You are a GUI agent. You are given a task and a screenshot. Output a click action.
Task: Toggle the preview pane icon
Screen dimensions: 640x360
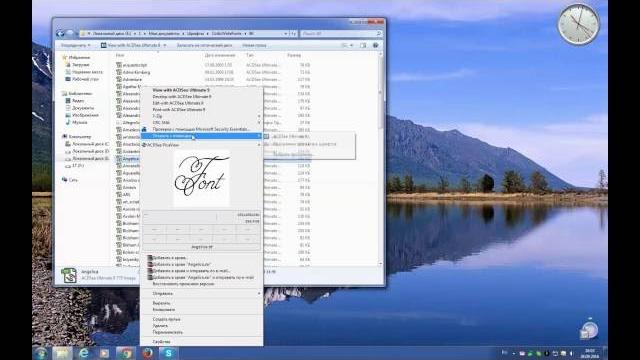[363, 45]
